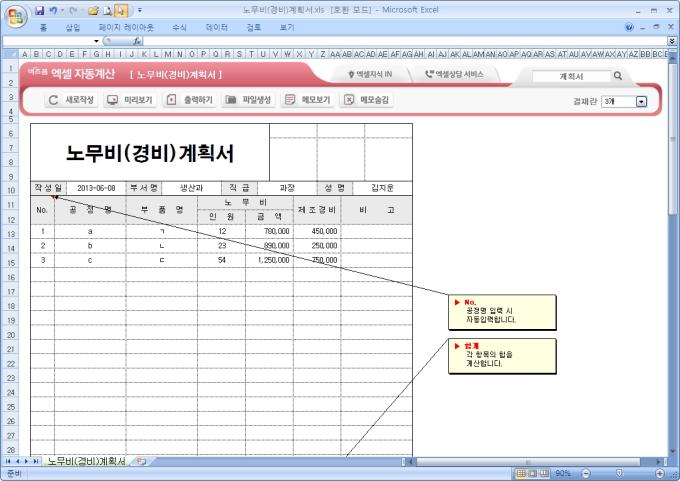Expand Customize Quick Access Toolbar arrow
The image size is (680, 481).
(x=140, y=10)
